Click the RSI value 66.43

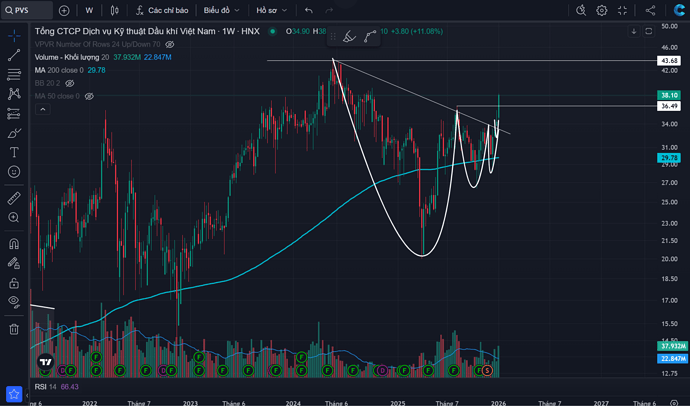click(x=70, y=387)
